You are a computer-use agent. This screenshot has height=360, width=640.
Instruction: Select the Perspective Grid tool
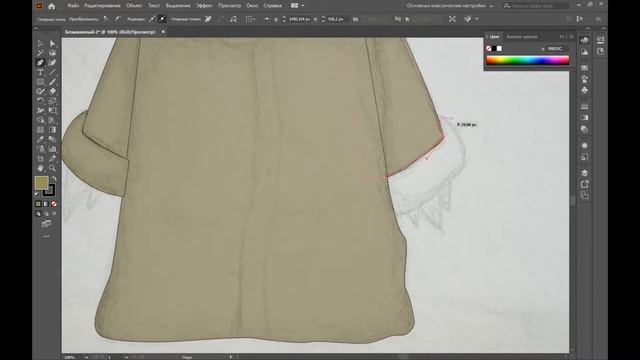52,120
